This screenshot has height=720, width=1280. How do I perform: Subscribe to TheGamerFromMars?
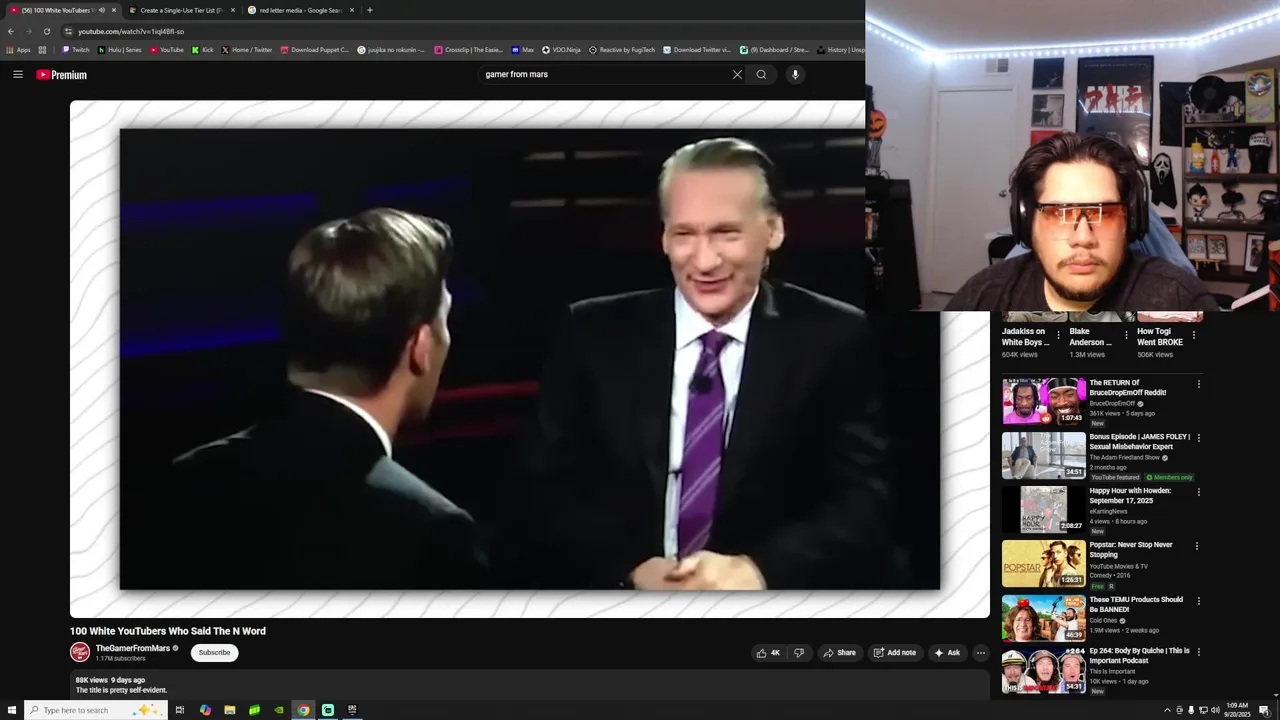(x=214, y=653)
